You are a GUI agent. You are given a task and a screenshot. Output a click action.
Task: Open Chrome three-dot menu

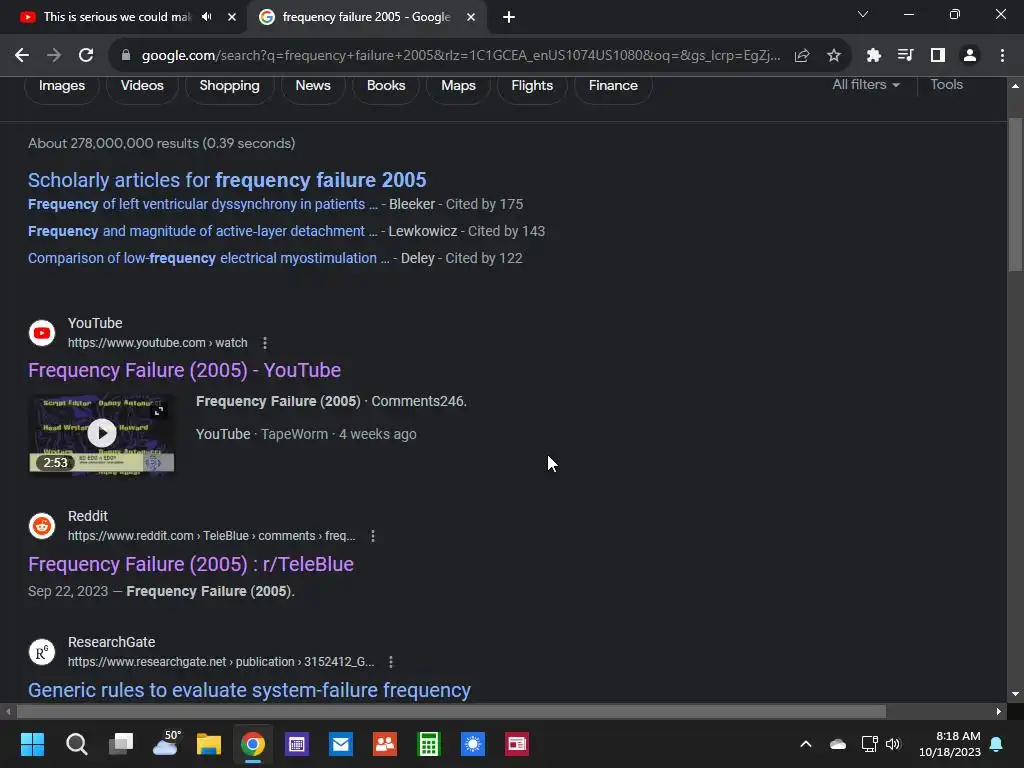pyautogui.click(x=1002, y=56)
